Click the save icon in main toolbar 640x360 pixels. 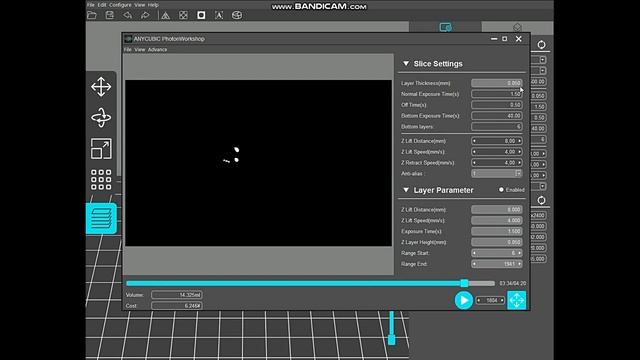pos(109,16)
